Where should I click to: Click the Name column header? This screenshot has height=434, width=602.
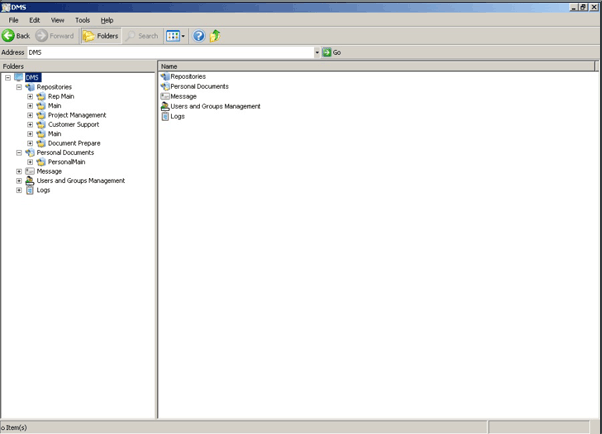click(x=377, y=66)
